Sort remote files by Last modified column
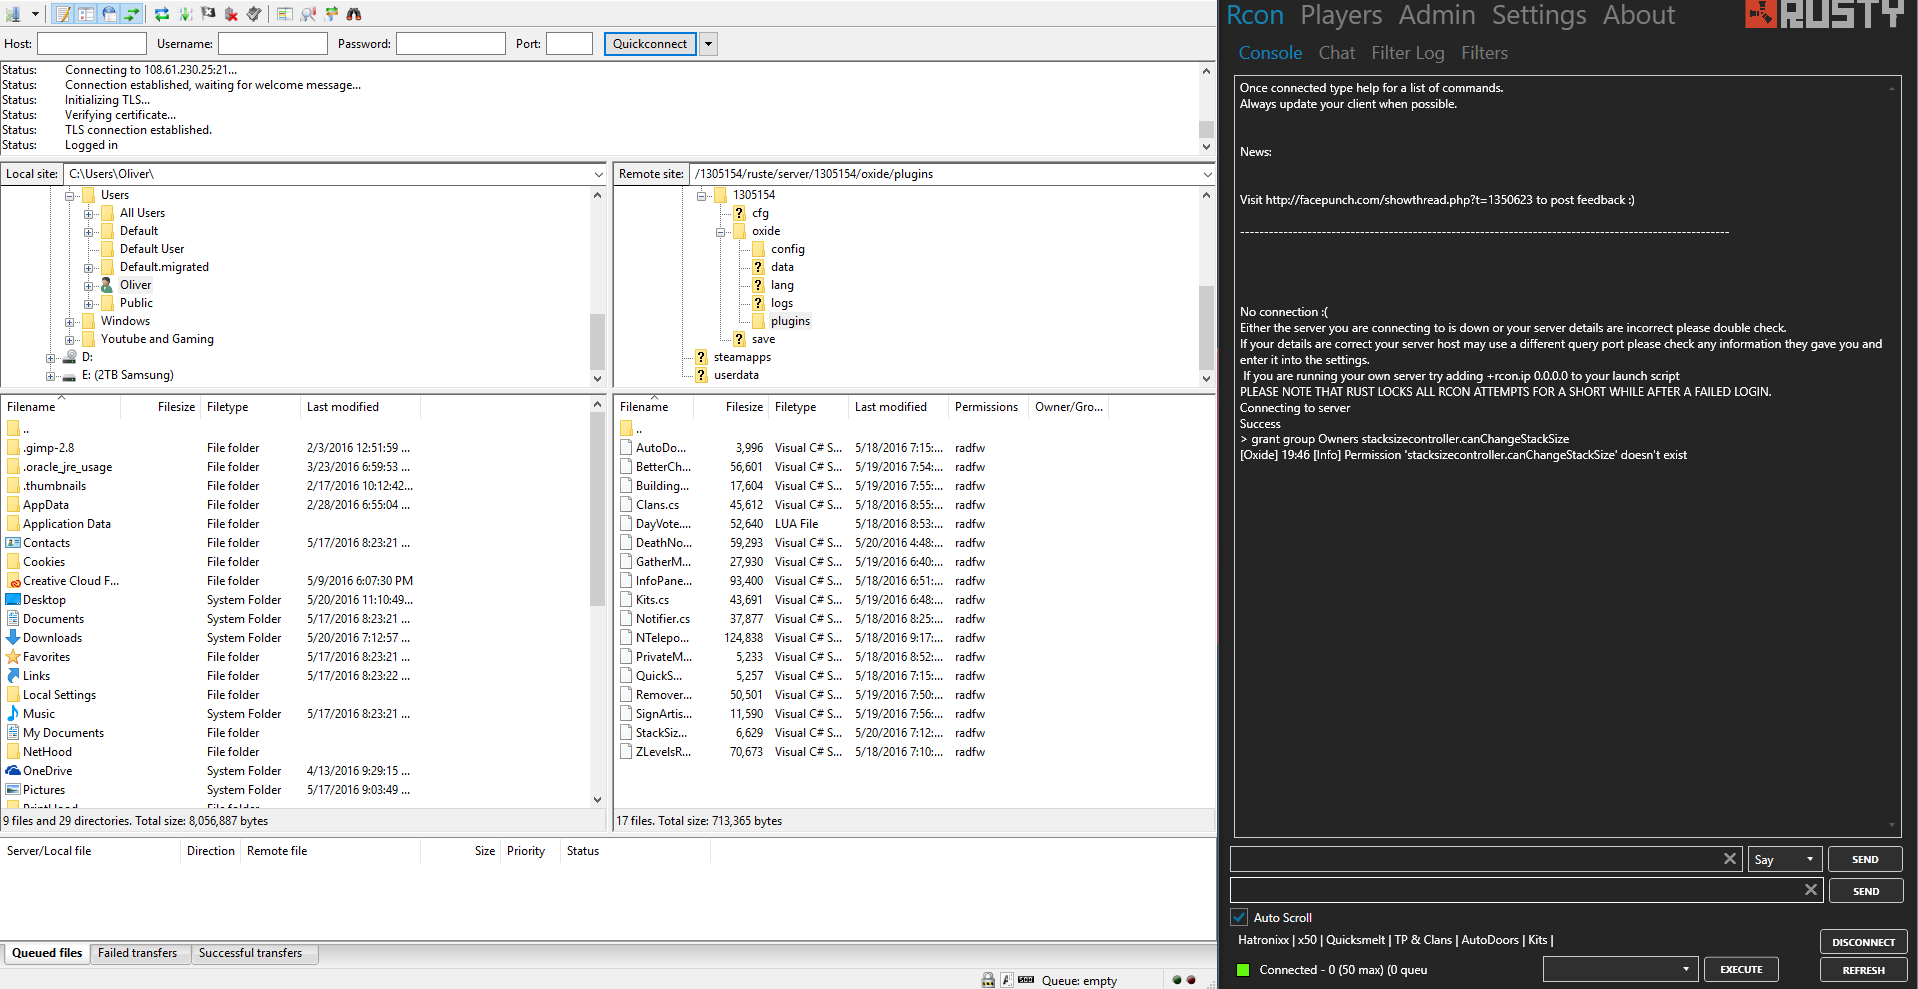Viewport: 1918px width, 989px height. (890, 407)
